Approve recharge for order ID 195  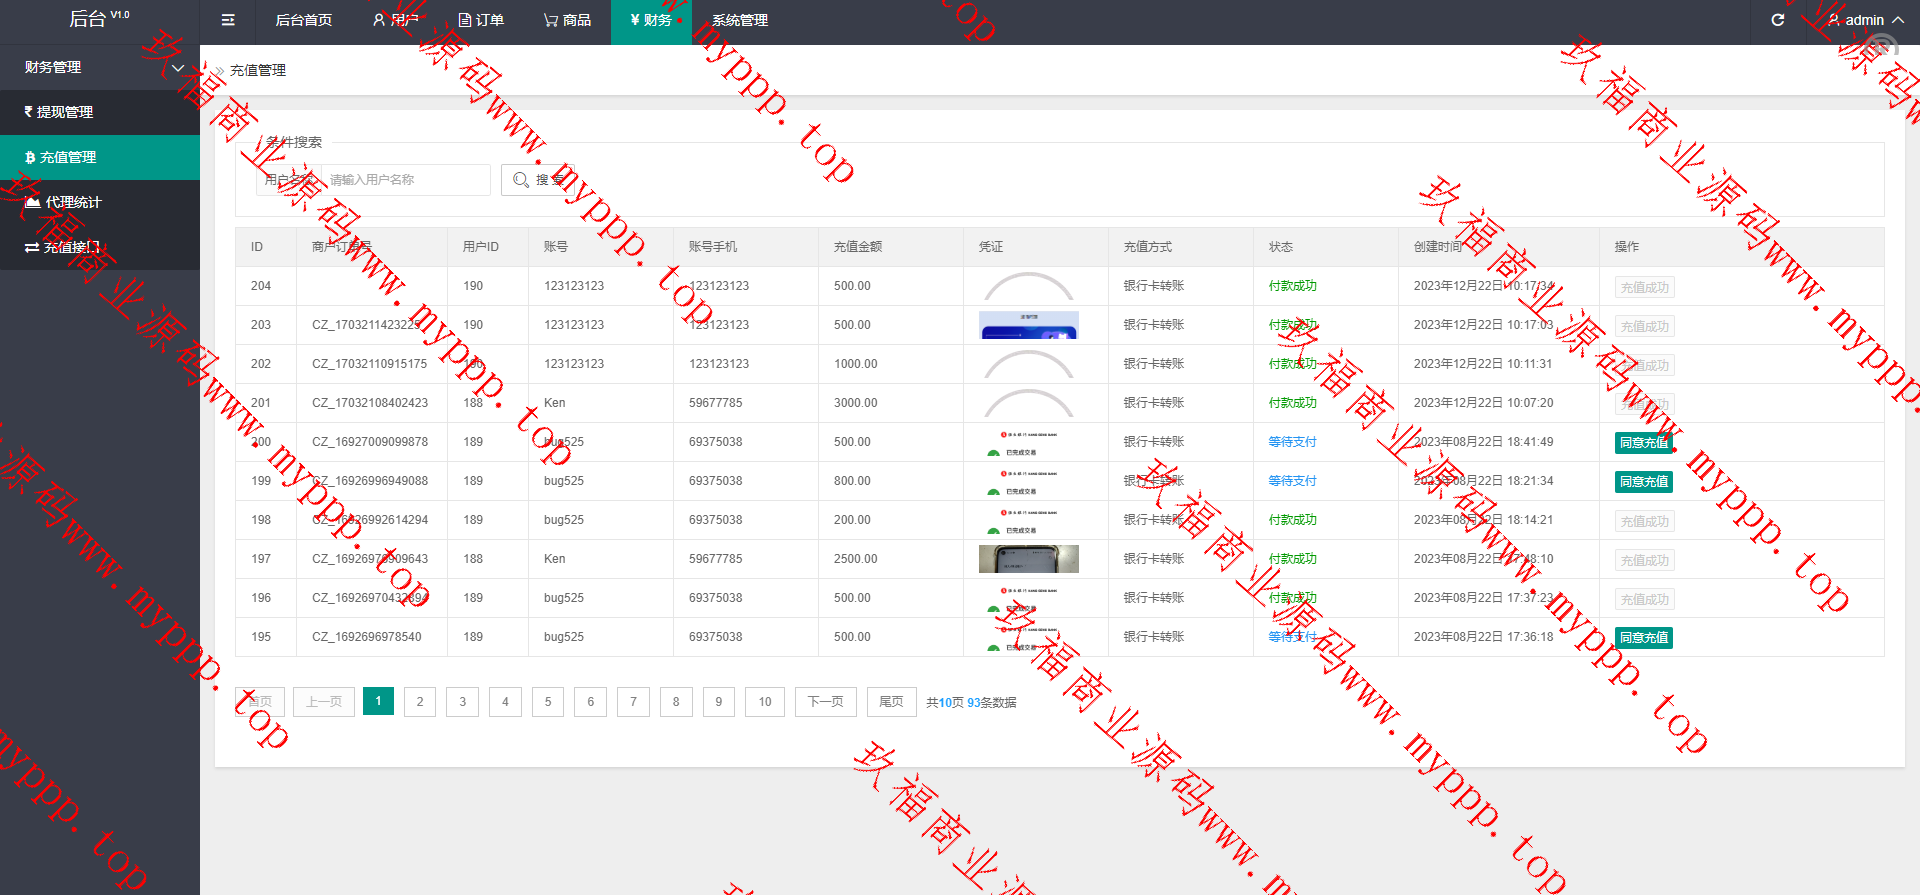(x=1643, y=638)
